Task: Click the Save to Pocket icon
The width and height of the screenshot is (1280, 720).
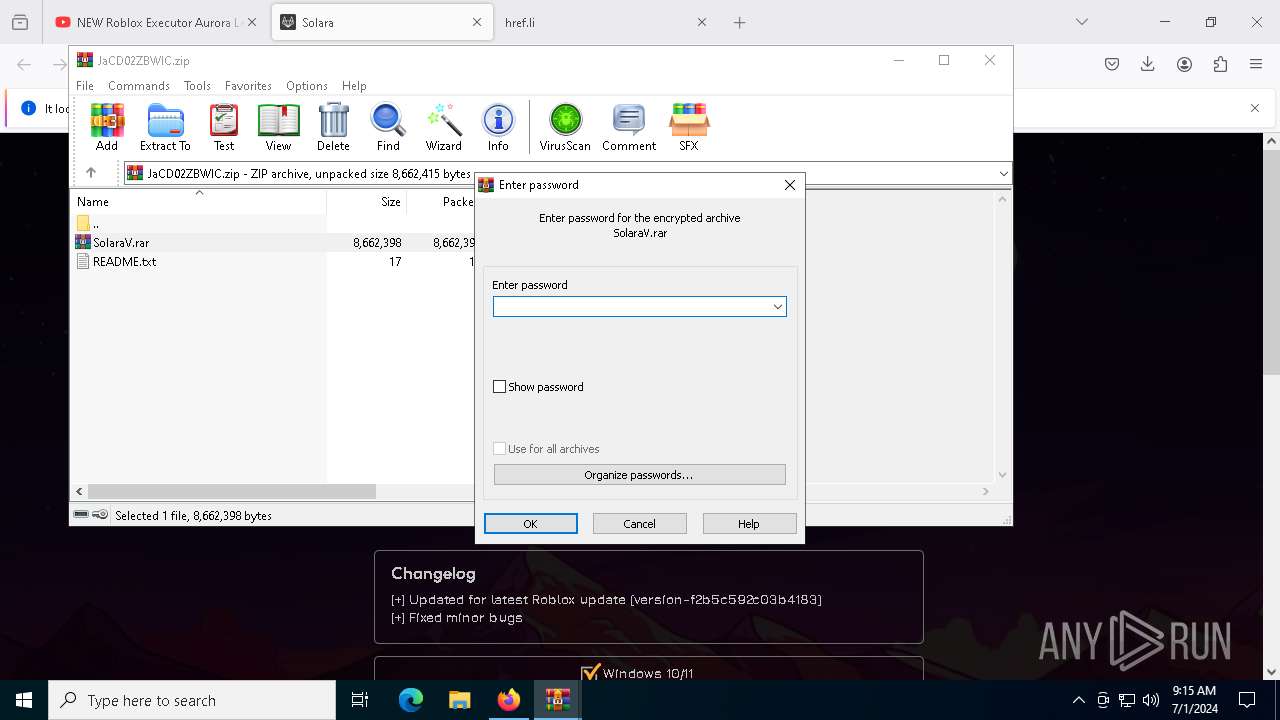Action: (x=1112, y=64)
